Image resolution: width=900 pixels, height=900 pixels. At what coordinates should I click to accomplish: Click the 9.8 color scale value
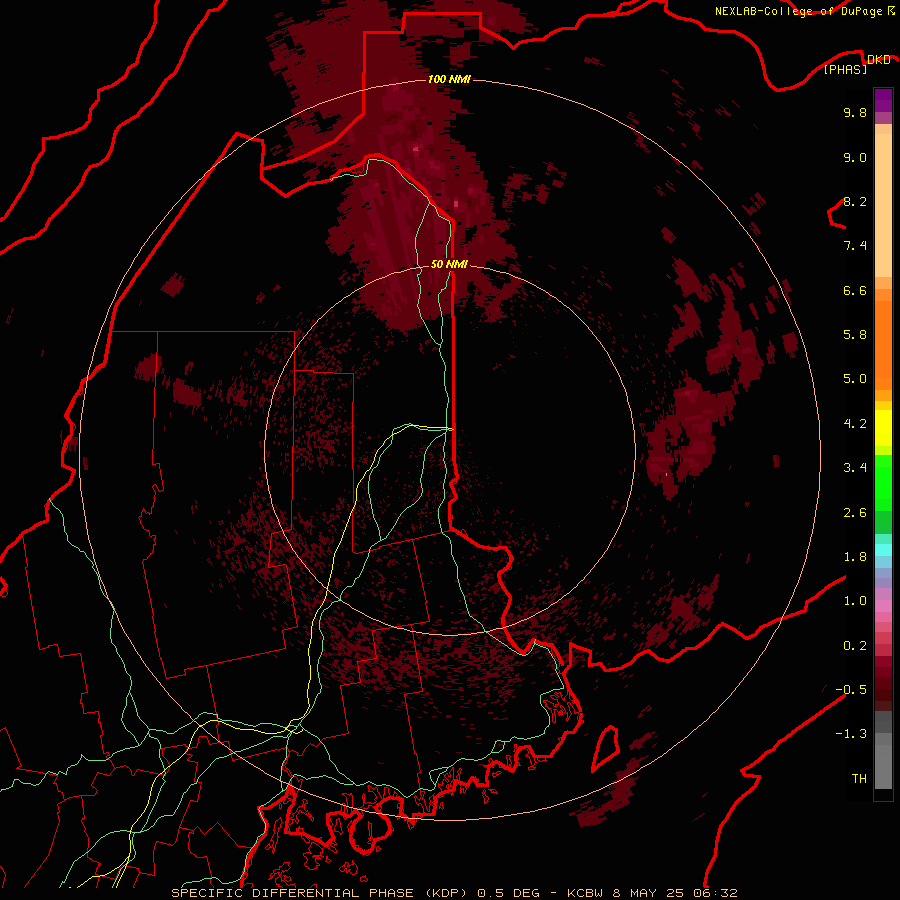pyautogui.click(x=855, y=112)
